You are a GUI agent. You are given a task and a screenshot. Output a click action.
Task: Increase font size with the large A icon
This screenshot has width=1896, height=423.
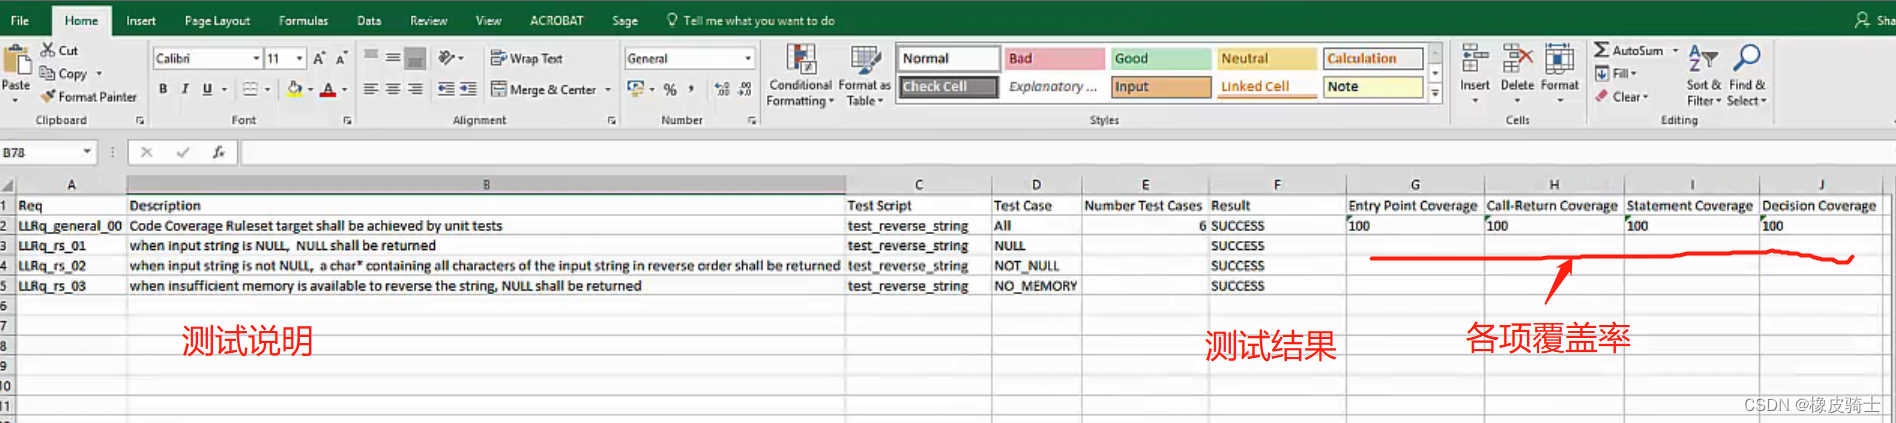319,59
